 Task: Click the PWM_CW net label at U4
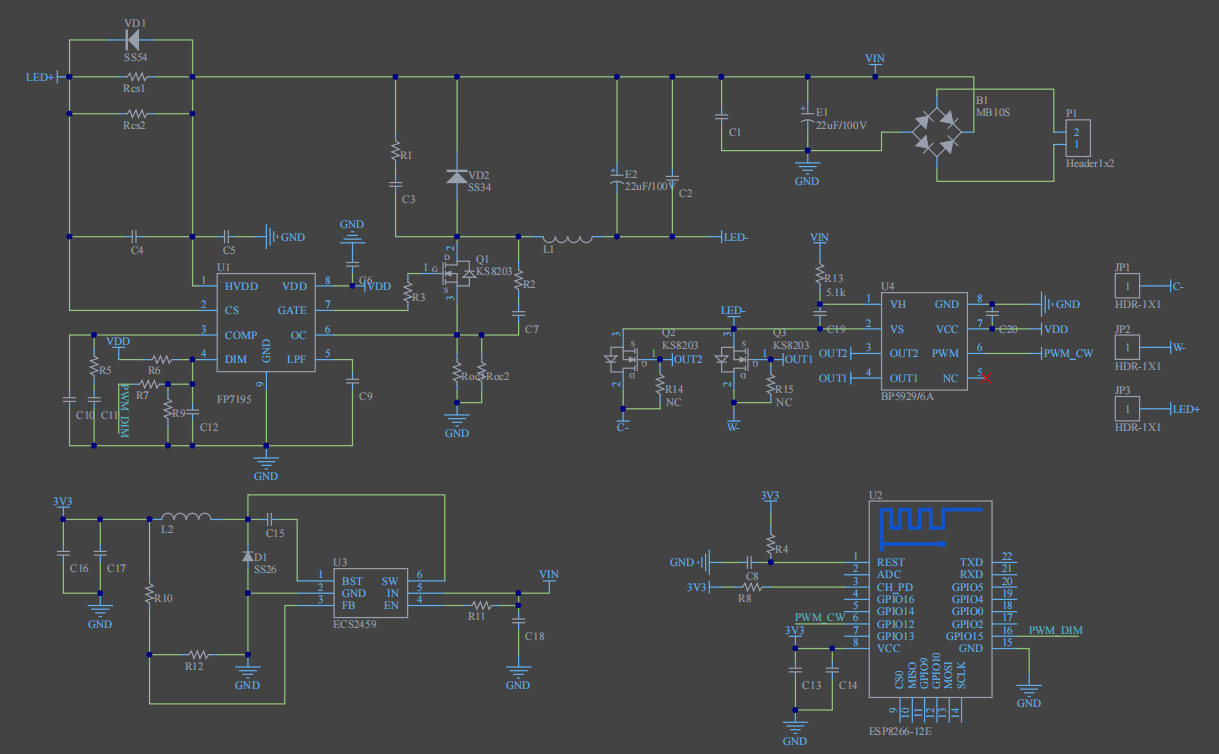1067,353
